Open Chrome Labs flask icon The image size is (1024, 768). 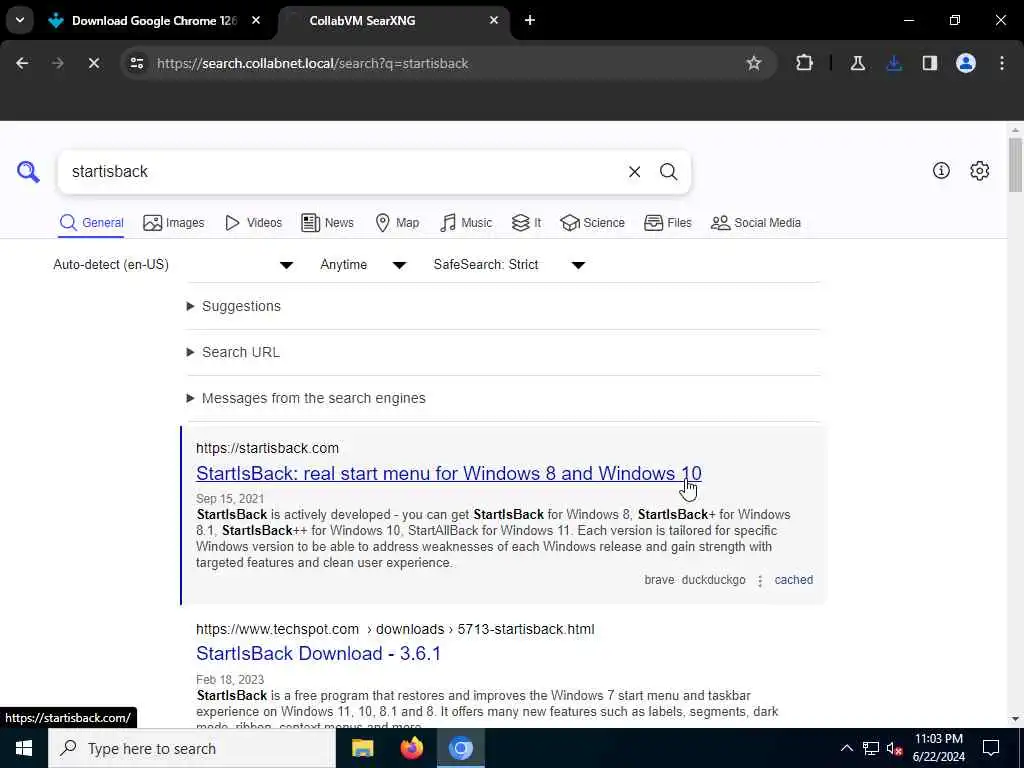(857, 63)
